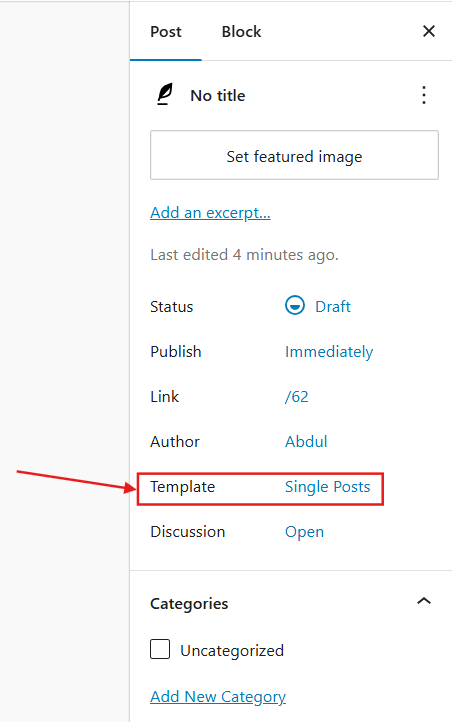Select the Uncategorized label text
Viewport: 452px width, 722px height.
pyautogui.click(x=232, y=651)
